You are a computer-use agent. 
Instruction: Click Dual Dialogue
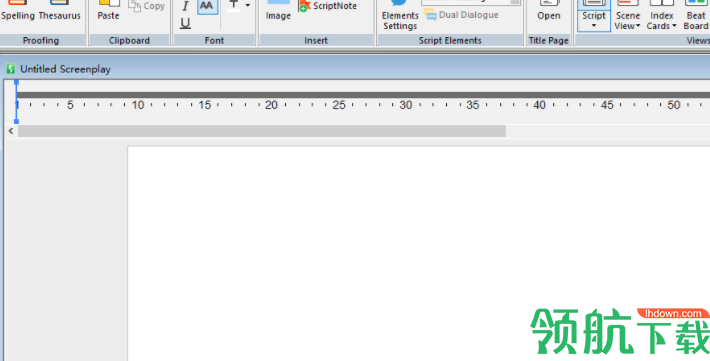(461, 15)
